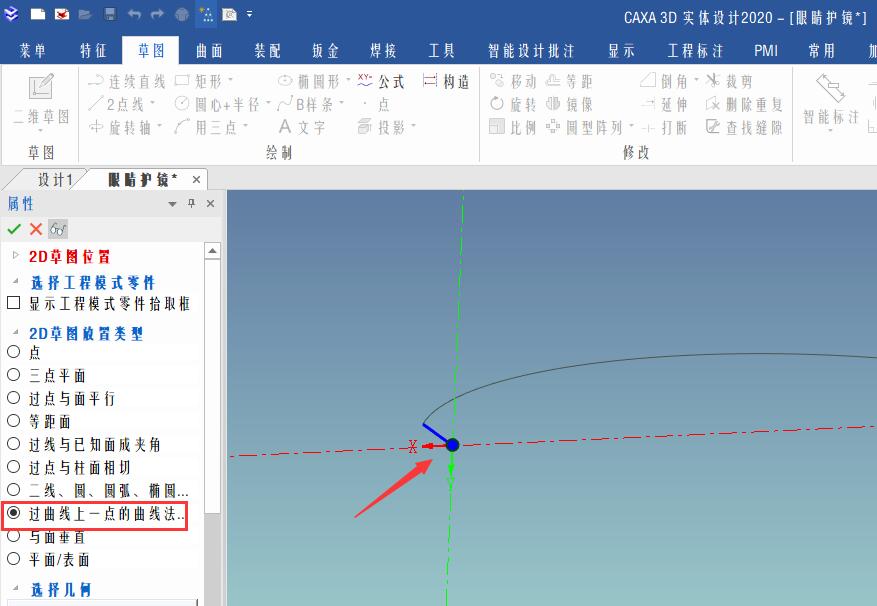The width and height of the screenshot is (877, 606).
Task: Use the 裁剪 trim tool
Action: click(742, 80)
